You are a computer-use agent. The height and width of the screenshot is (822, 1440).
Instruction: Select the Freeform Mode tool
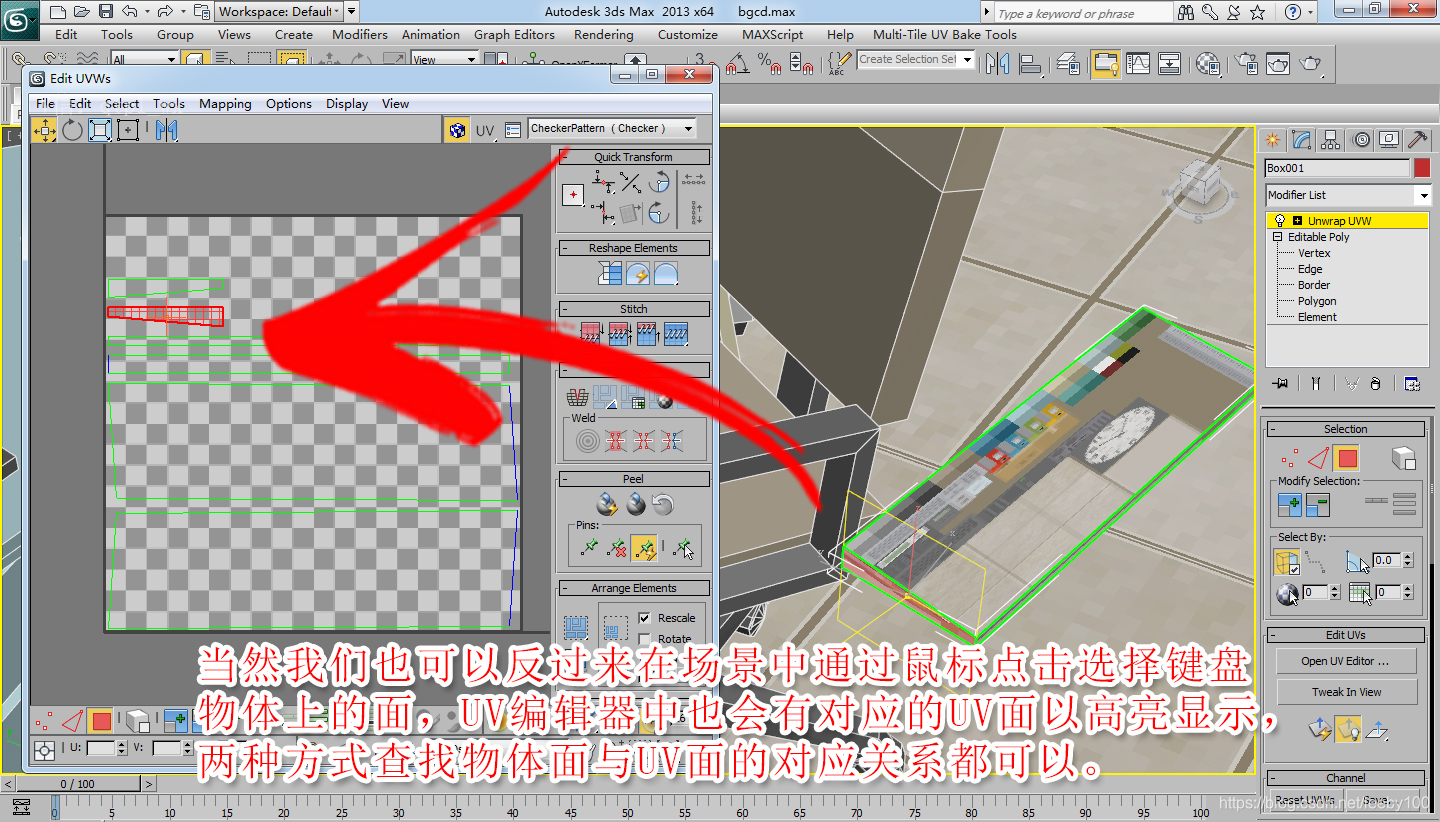(x=128, y=130)
